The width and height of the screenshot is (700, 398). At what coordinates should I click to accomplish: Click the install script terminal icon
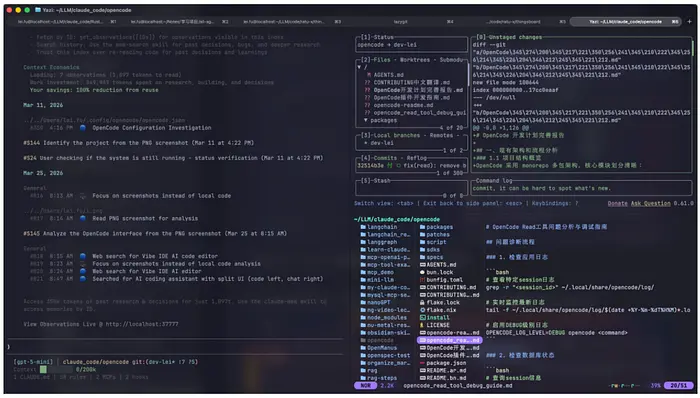(422, 318)
